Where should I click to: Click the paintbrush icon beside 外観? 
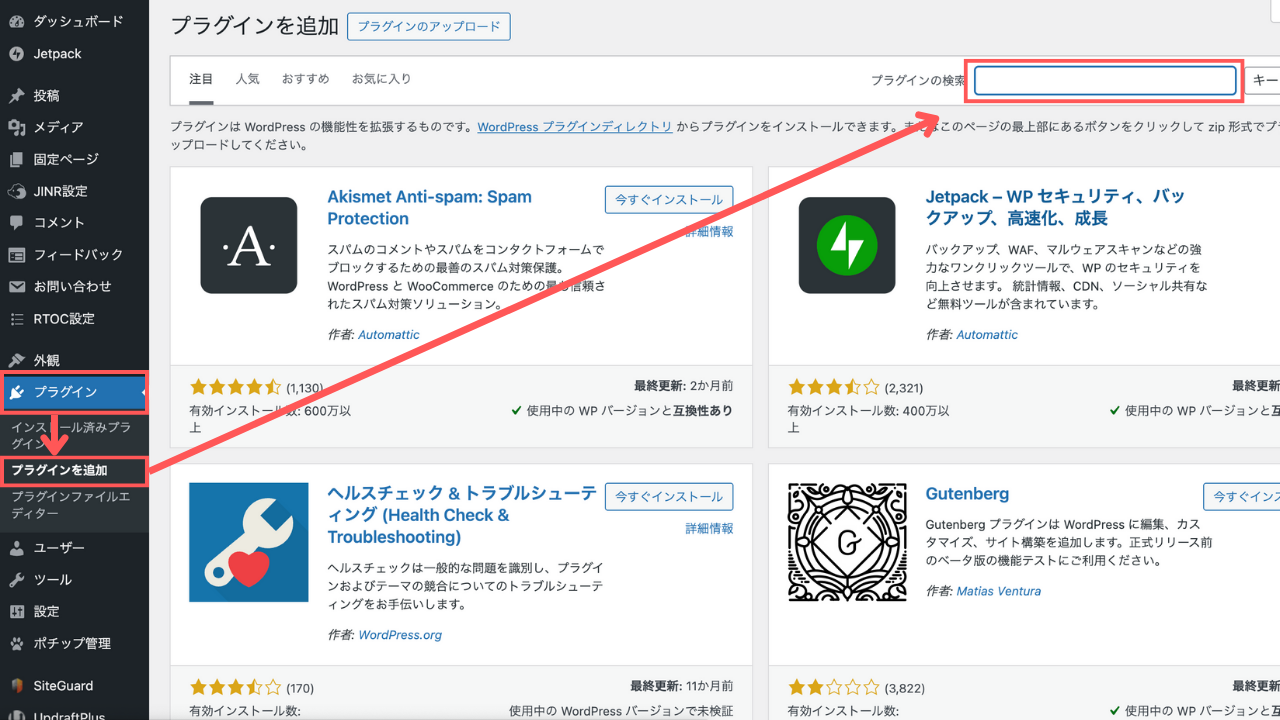coord(16,360)
